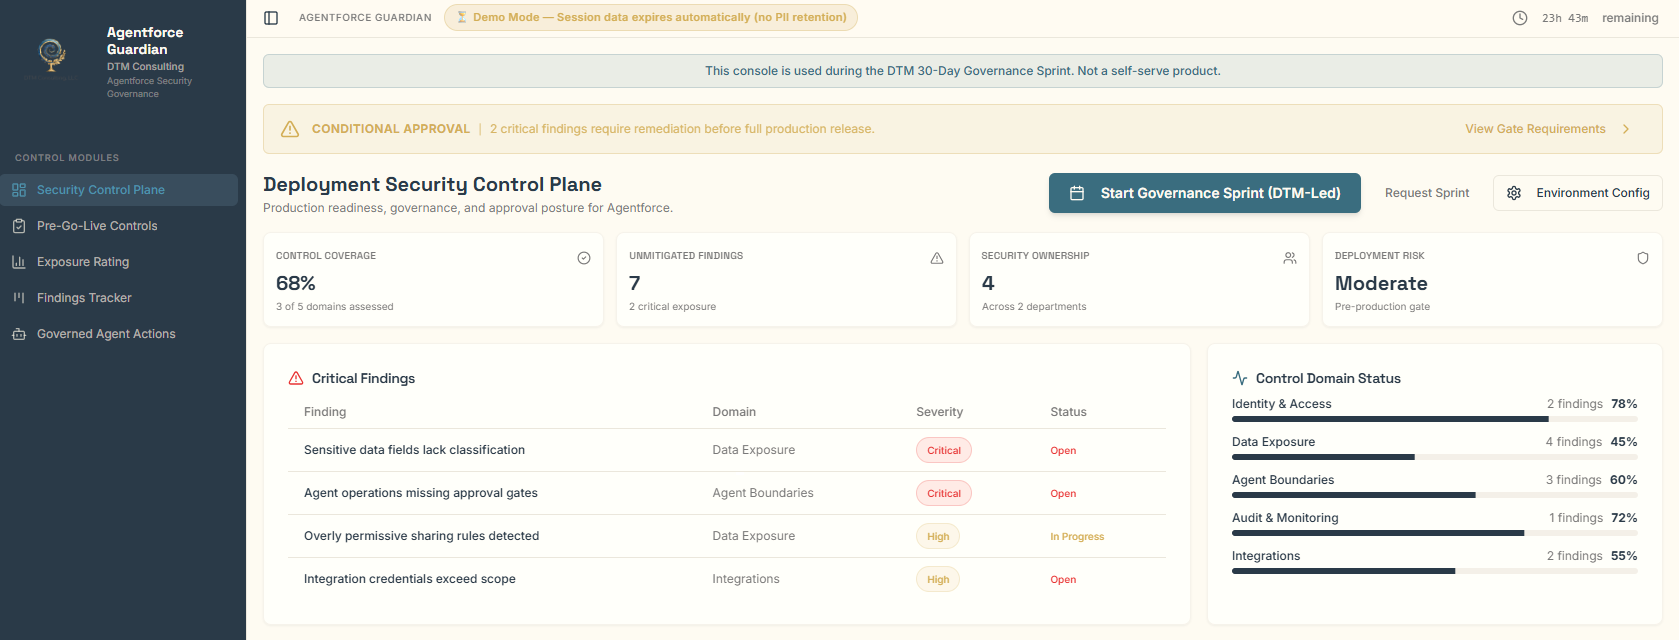
Task: Click 'Agent Boundaries' domain cell in findings table
Action: coord(763,493)
